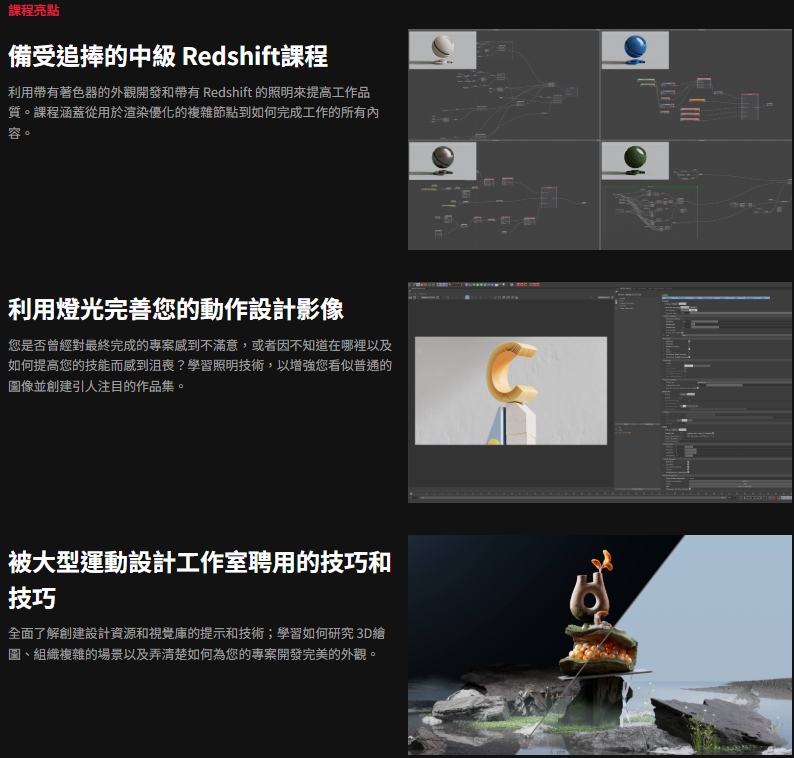Click the paragraph starting 利用帶有著色器的外觀開發
The width and height of the screenshot is (794, 758).
tap(193, 112)
